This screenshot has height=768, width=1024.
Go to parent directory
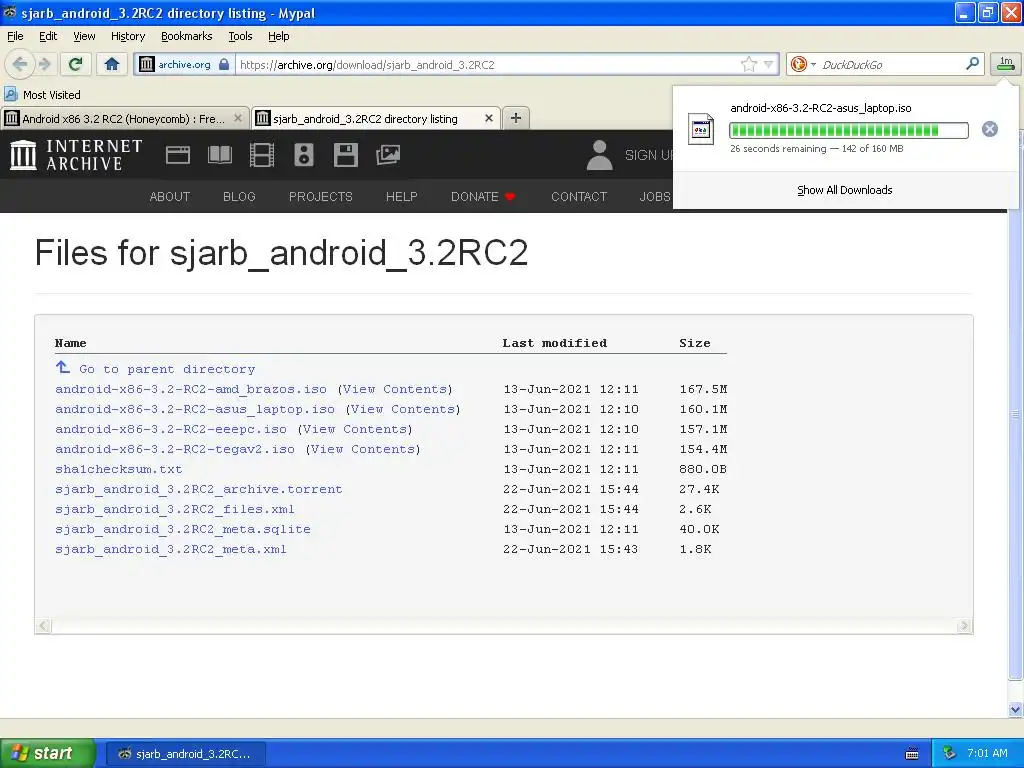167,369
